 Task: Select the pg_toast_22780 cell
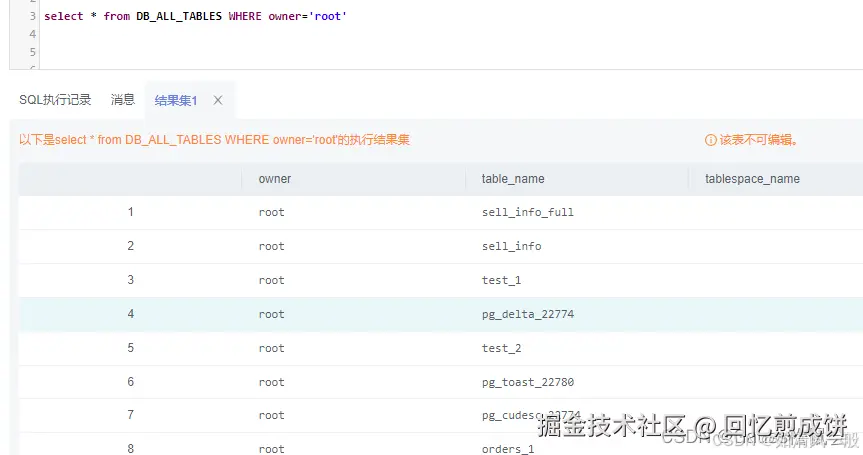pos(528,382)
